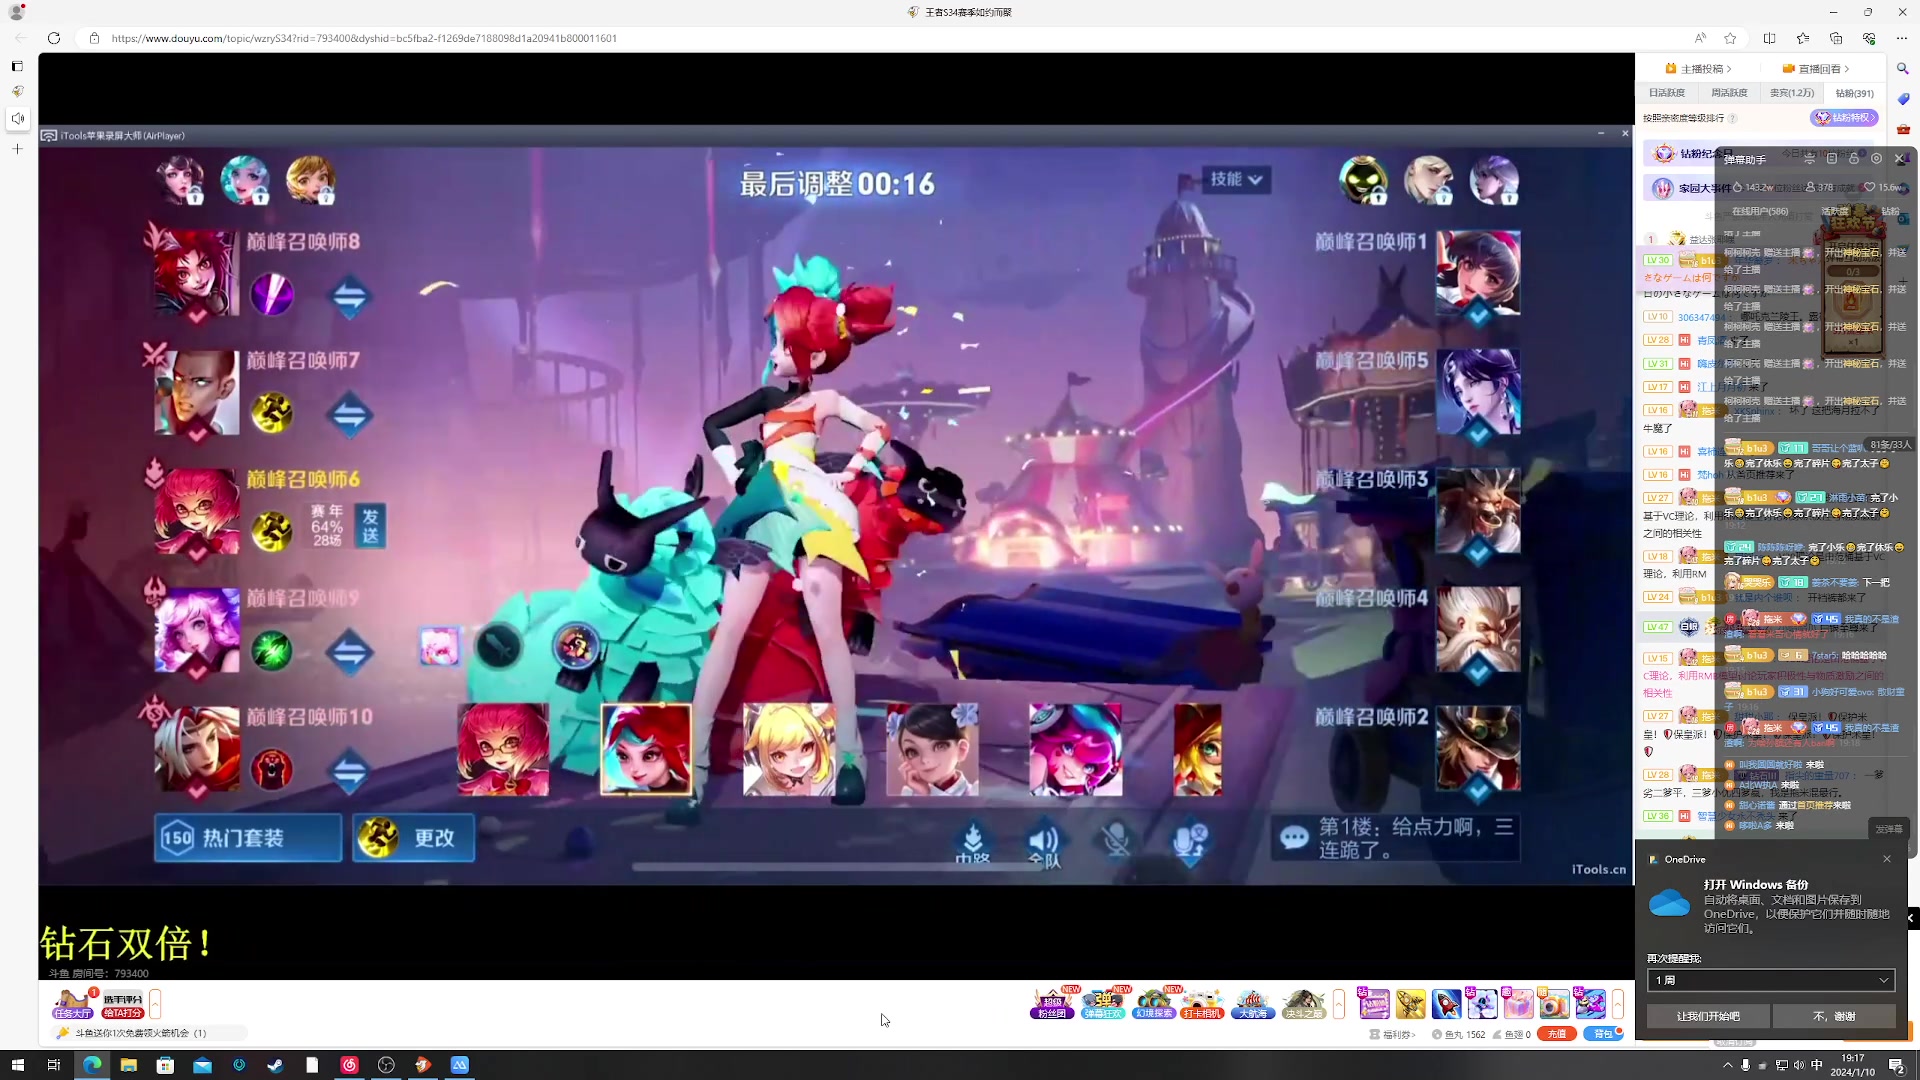Click the 钻粉特权 button

pyautogui.click(x=1844, y=118)
